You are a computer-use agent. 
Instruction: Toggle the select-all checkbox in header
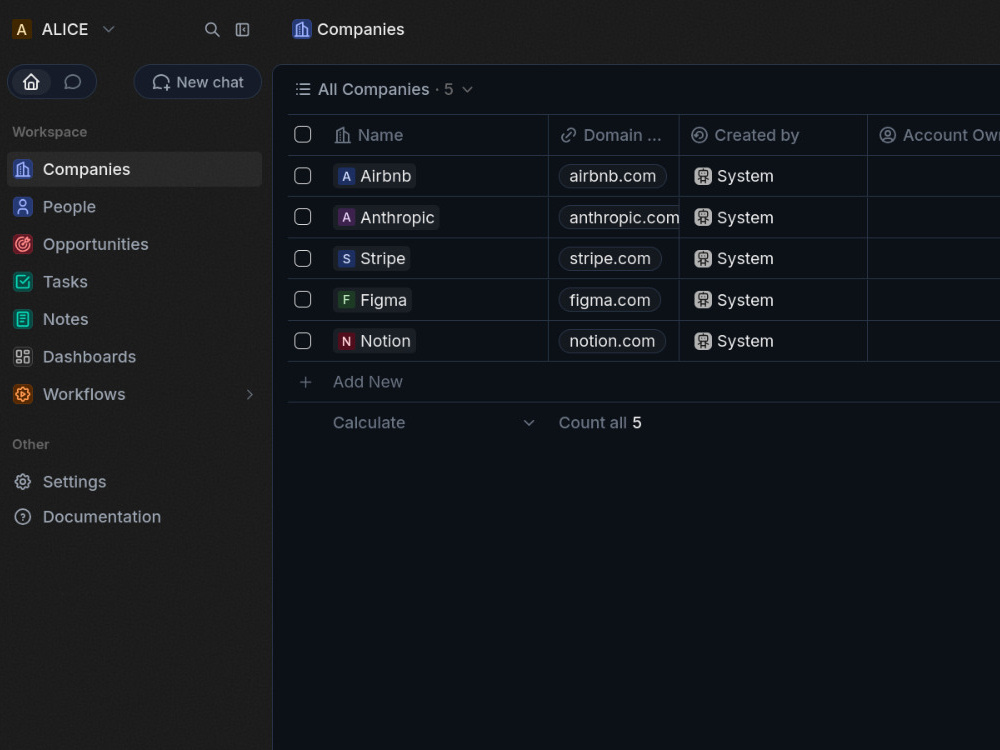(x=303, y=135)
